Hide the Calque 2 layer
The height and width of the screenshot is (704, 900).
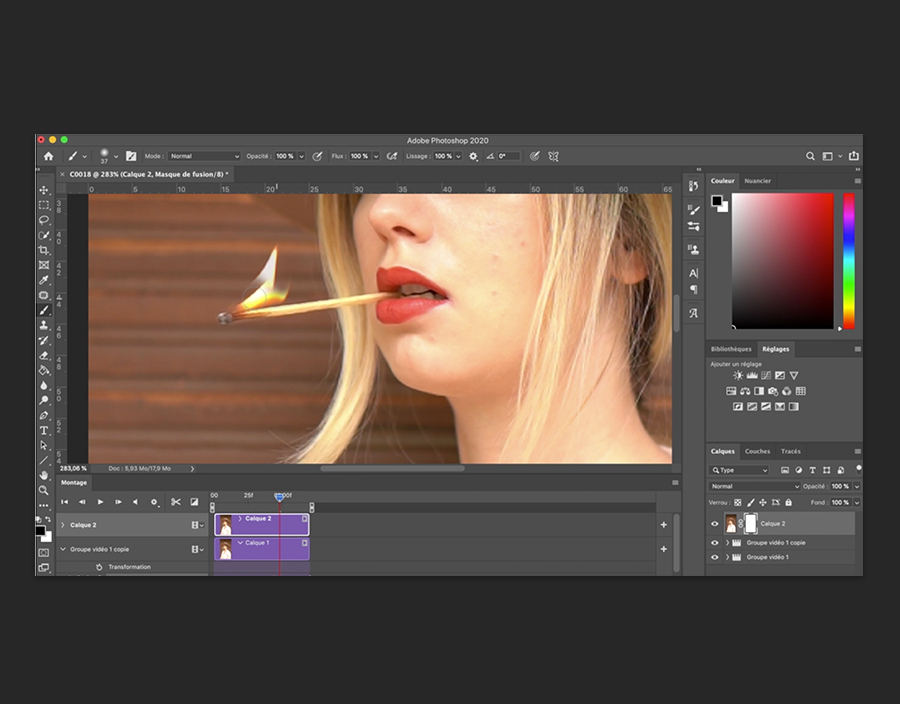(715, 523)
